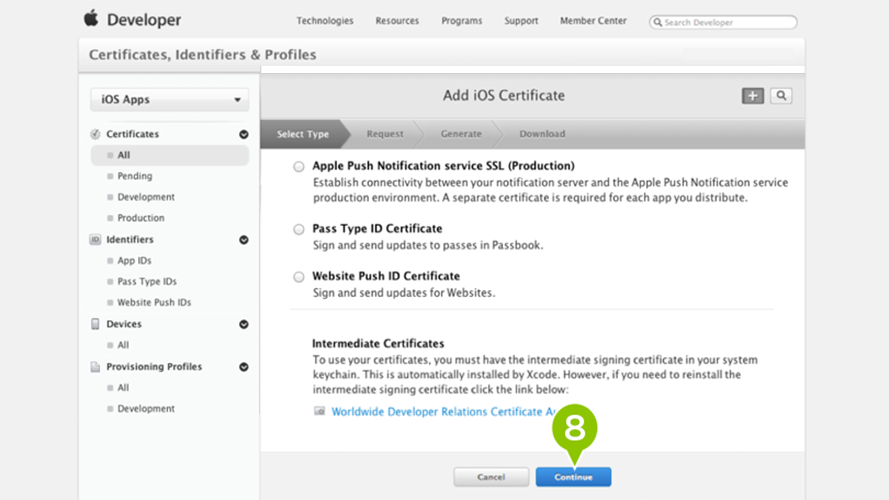Image resolution: width=889 pixels, height=500 pixels.
Task: Select Website Push ID Certificate radio button
Action: pyautogui.click(x=299, y=277)
